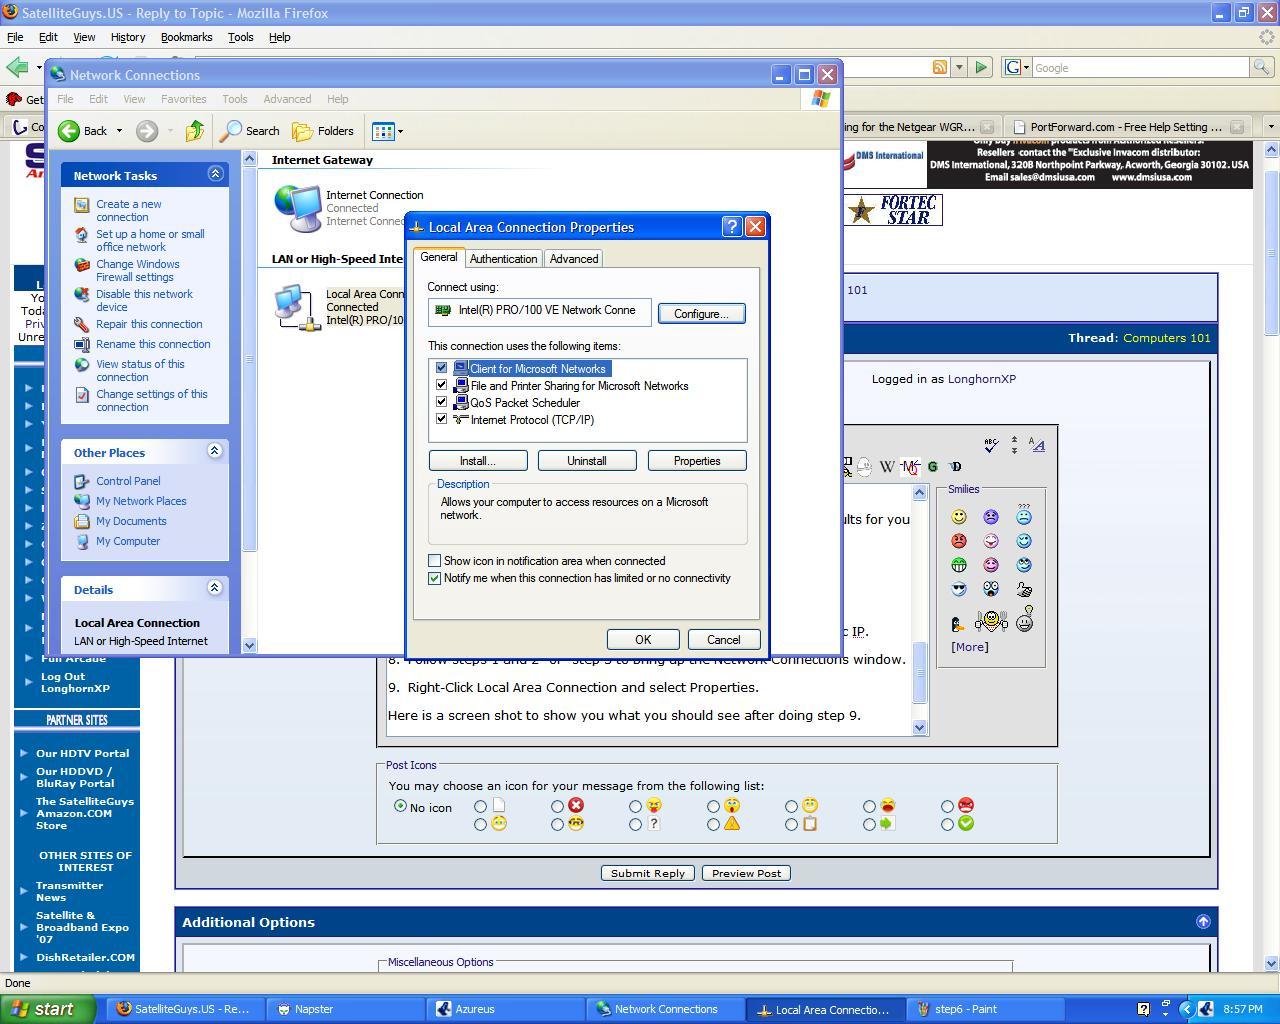This screenshot has width=1280, height=1024.
Task: Click More smilies link
Action: (x=970, y=647)
